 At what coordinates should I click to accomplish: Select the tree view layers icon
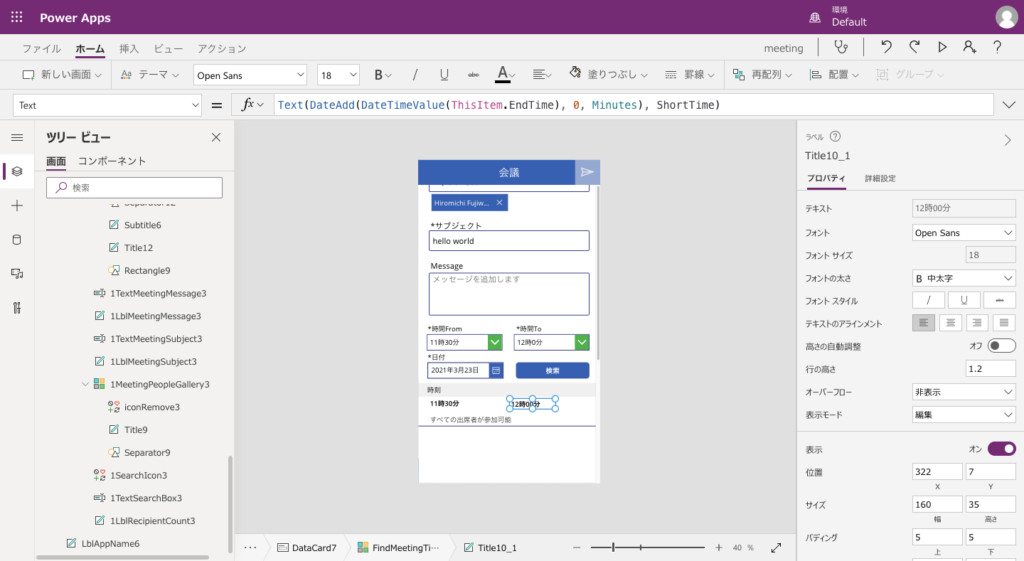(17, 171)
